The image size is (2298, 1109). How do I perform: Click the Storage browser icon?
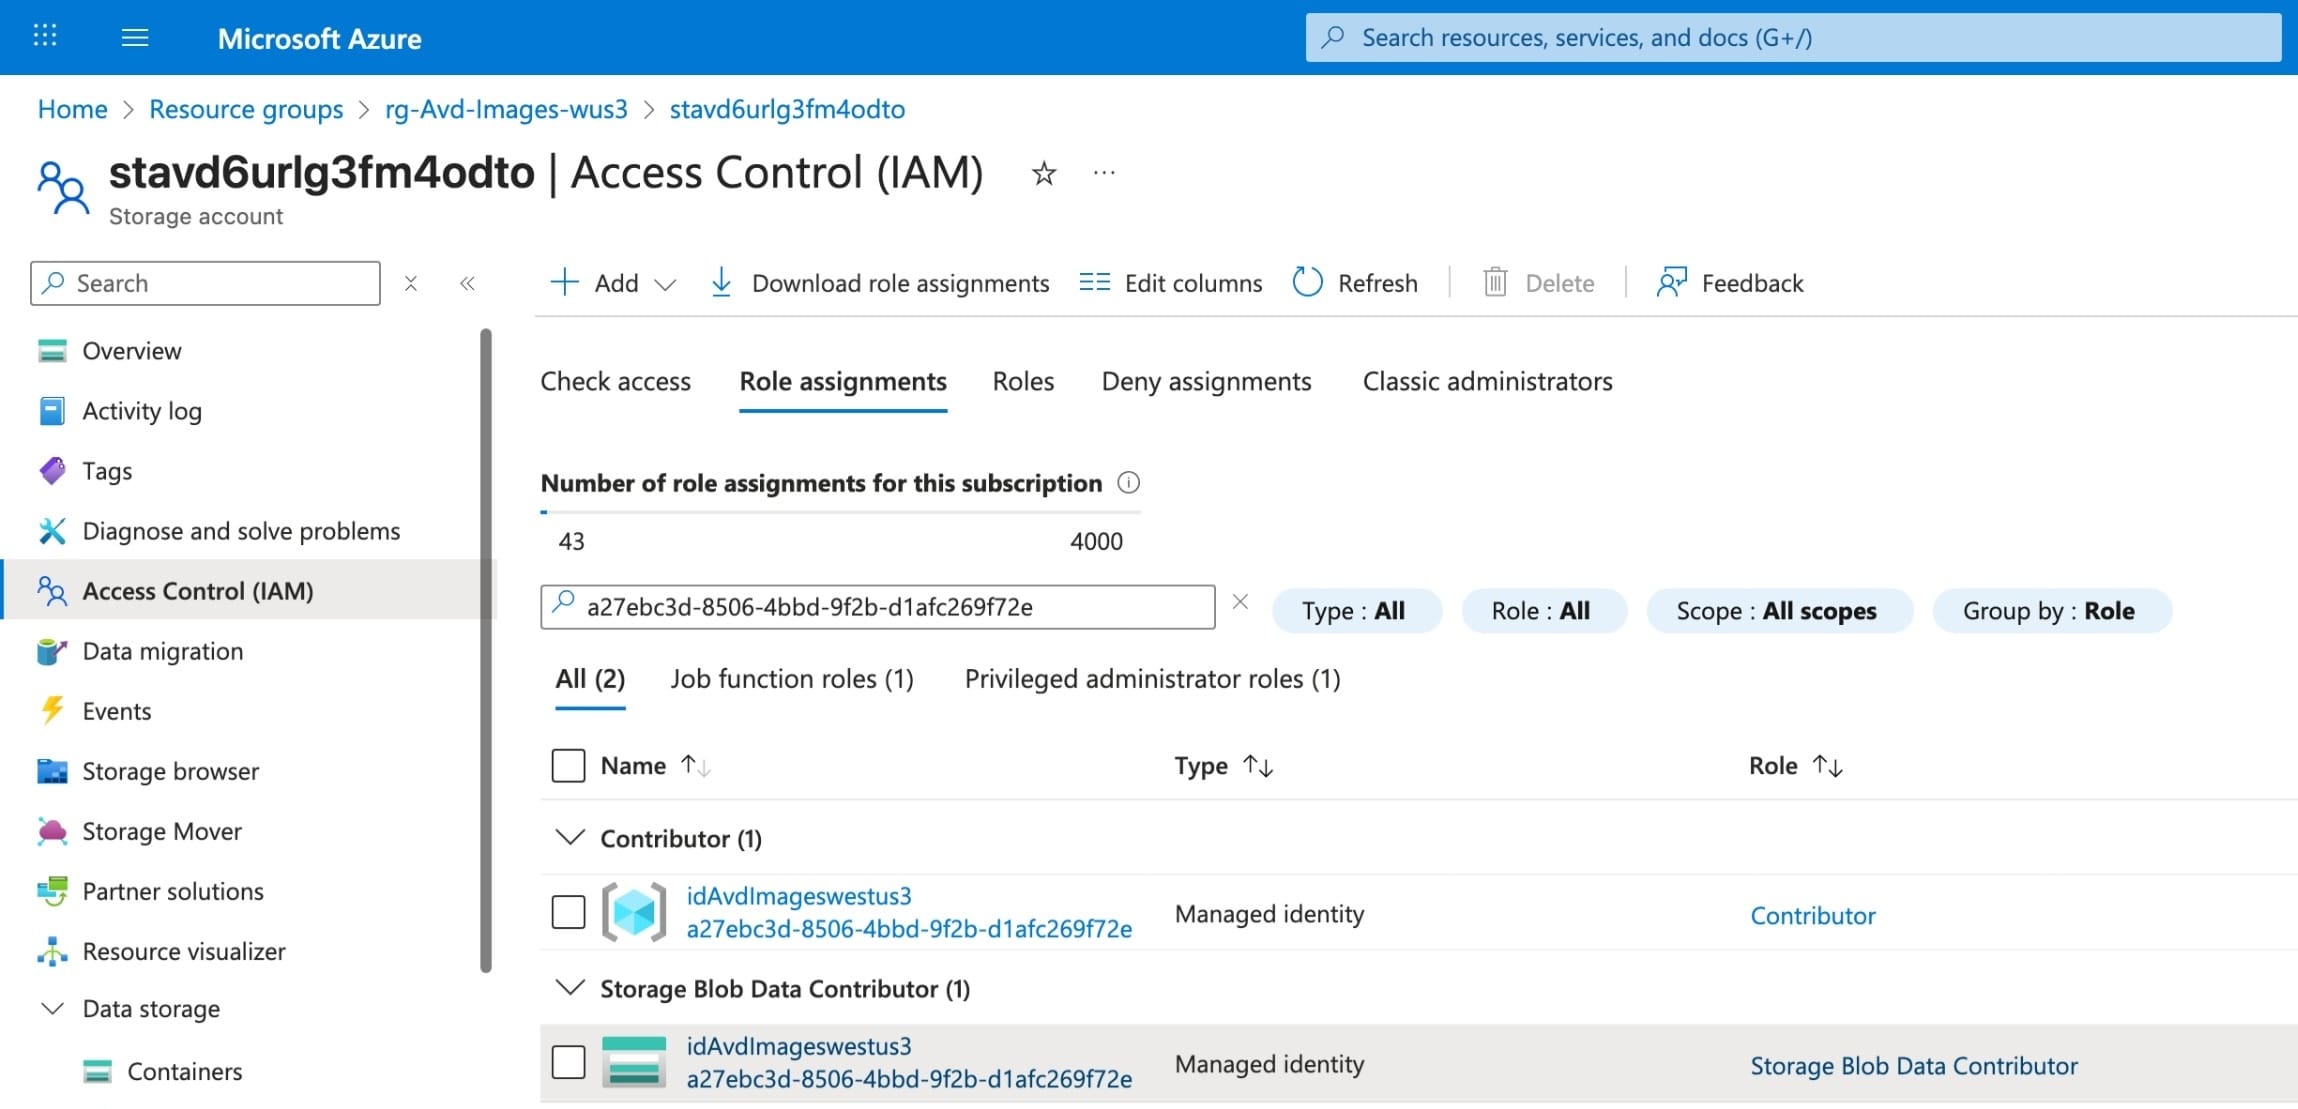point(52,771)
